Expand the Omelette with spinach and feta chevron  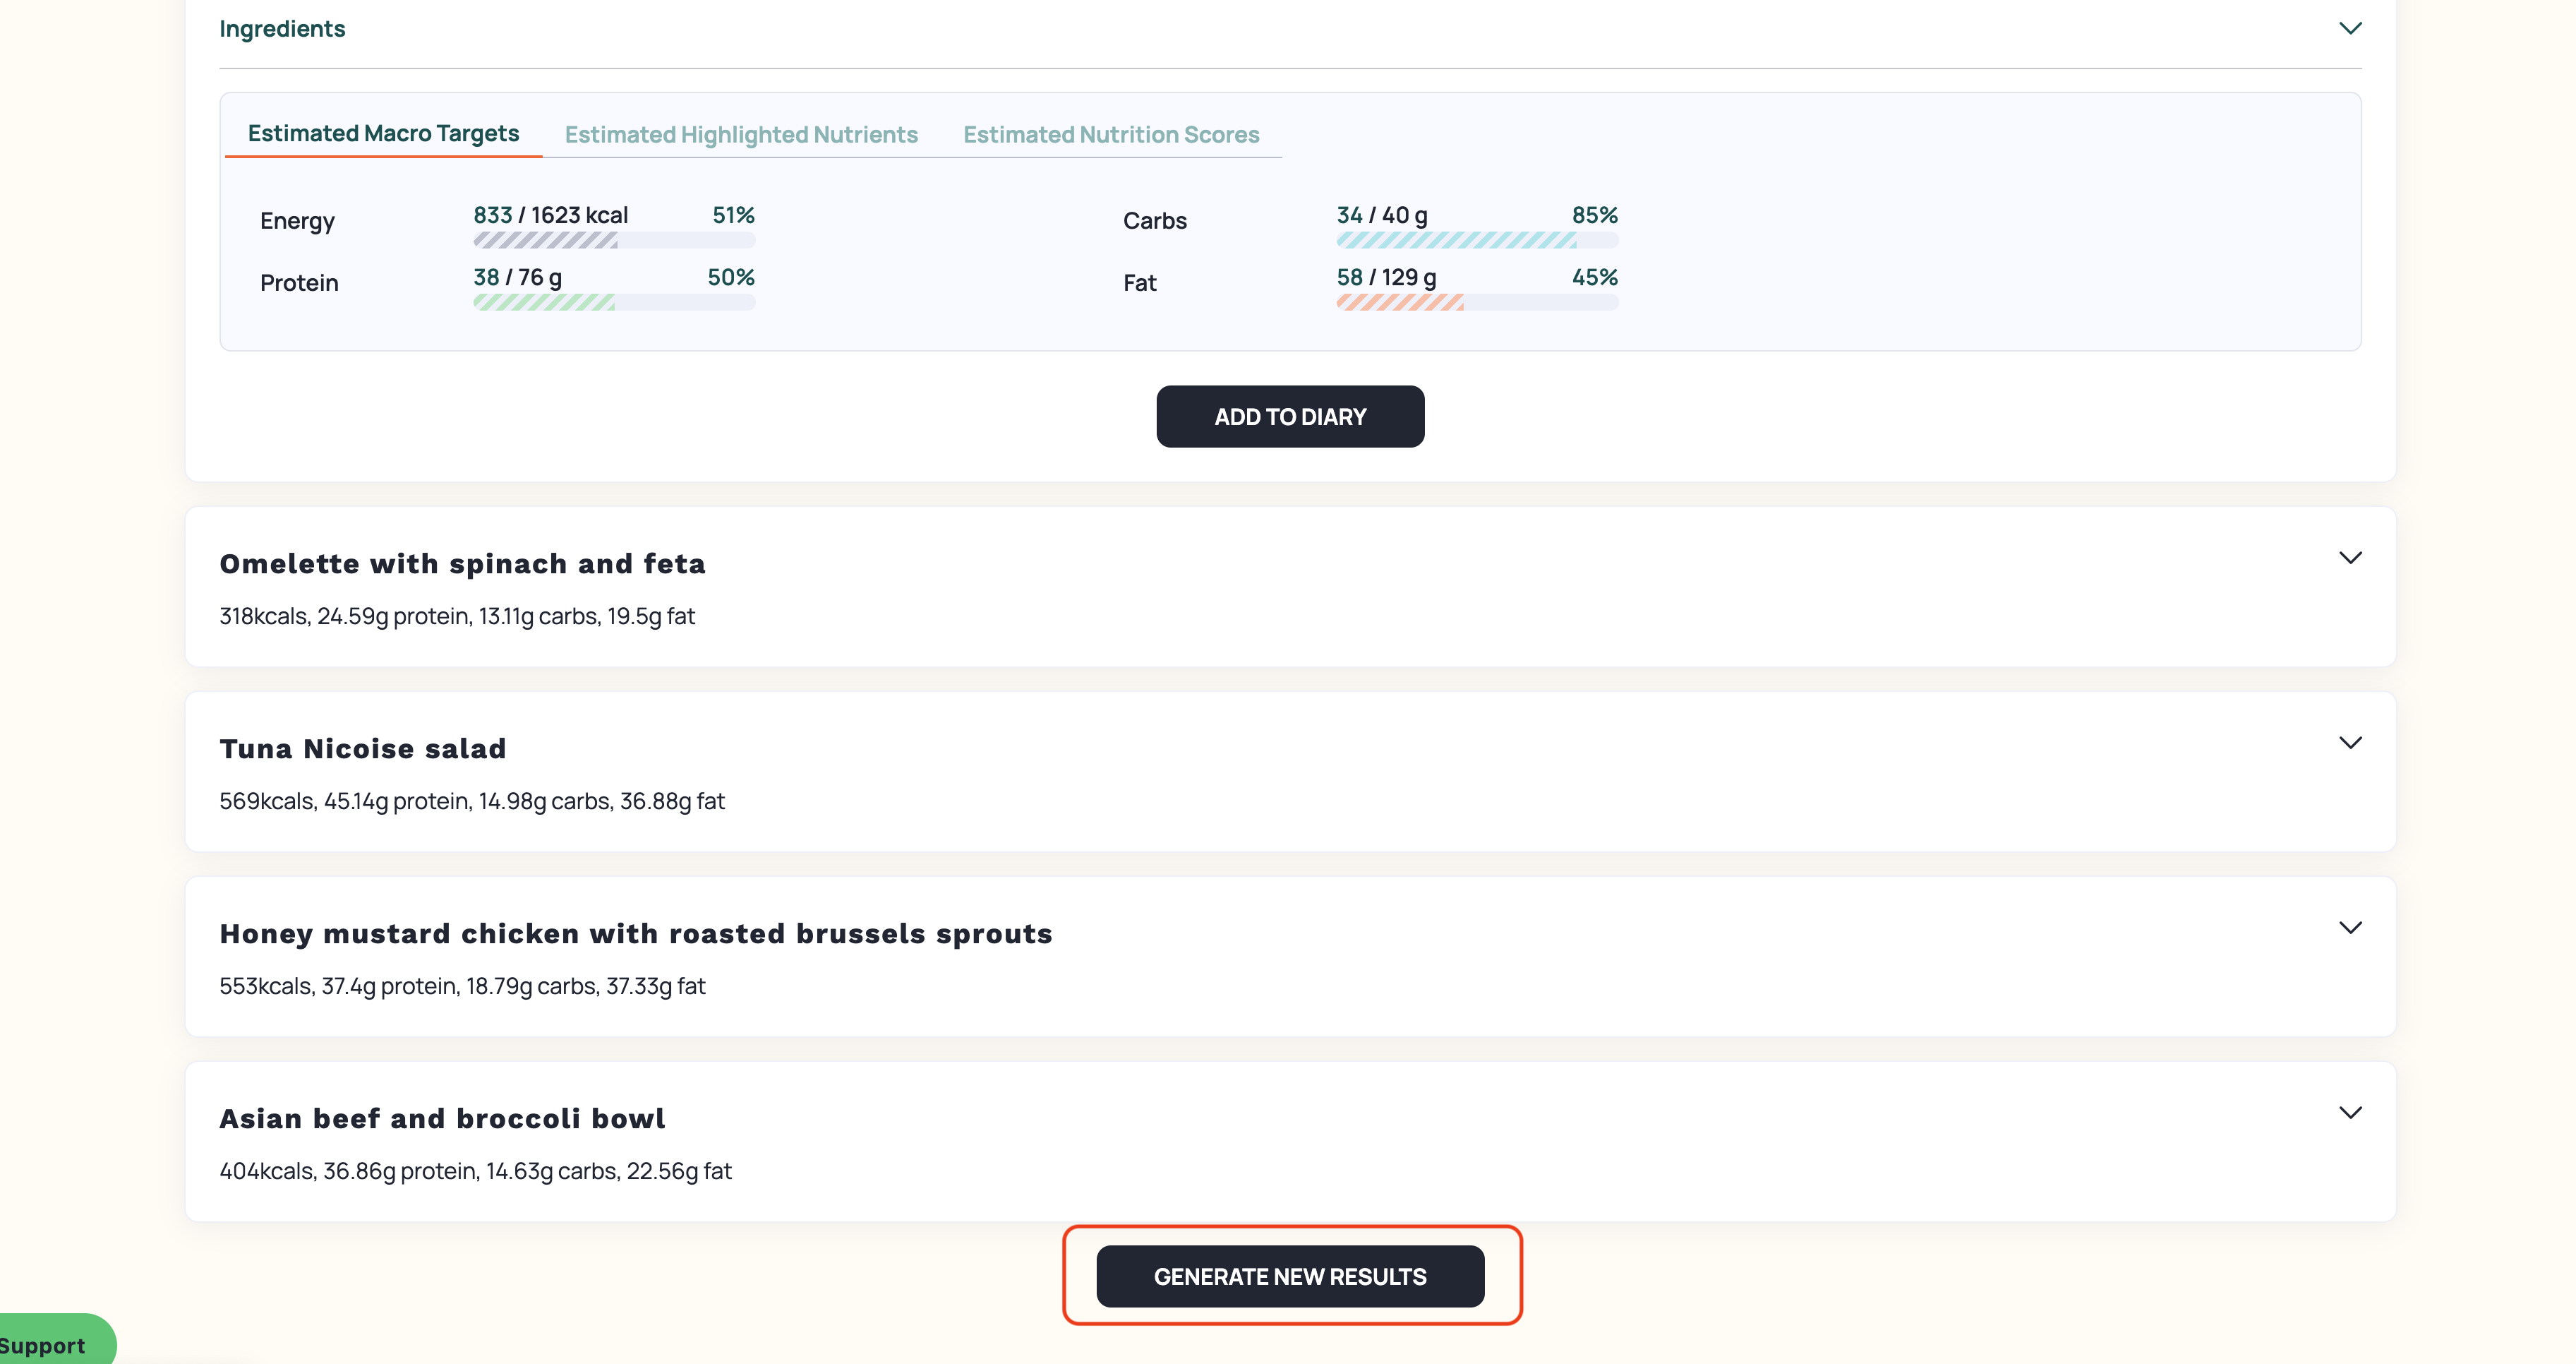2350,558
